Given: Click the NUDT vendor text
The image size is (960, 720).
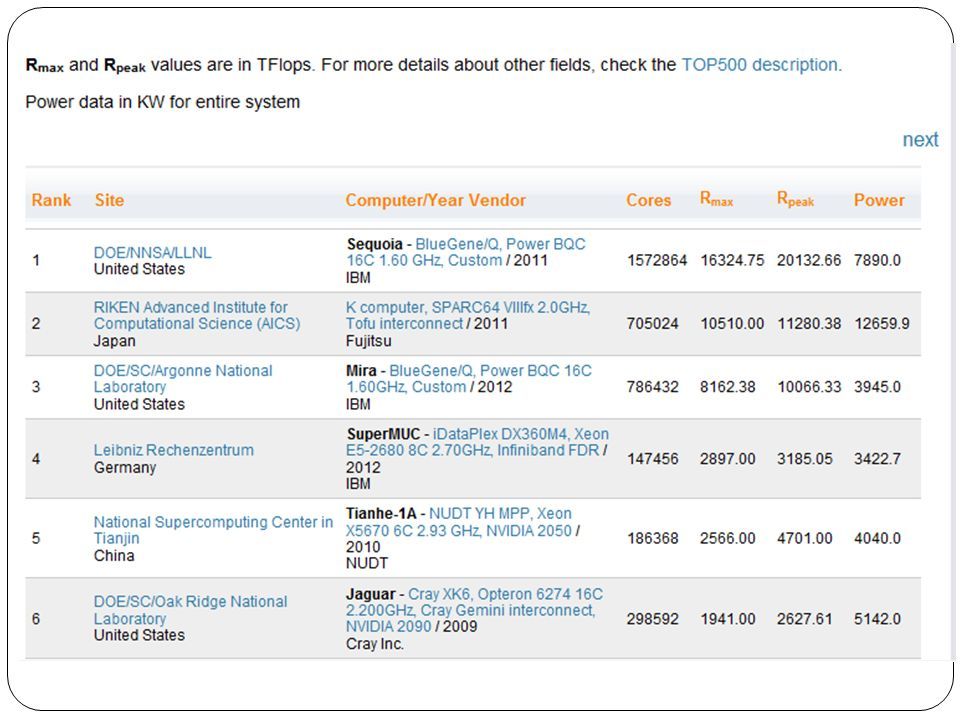Looking at the screenshot, I should [x=367, y=563].
